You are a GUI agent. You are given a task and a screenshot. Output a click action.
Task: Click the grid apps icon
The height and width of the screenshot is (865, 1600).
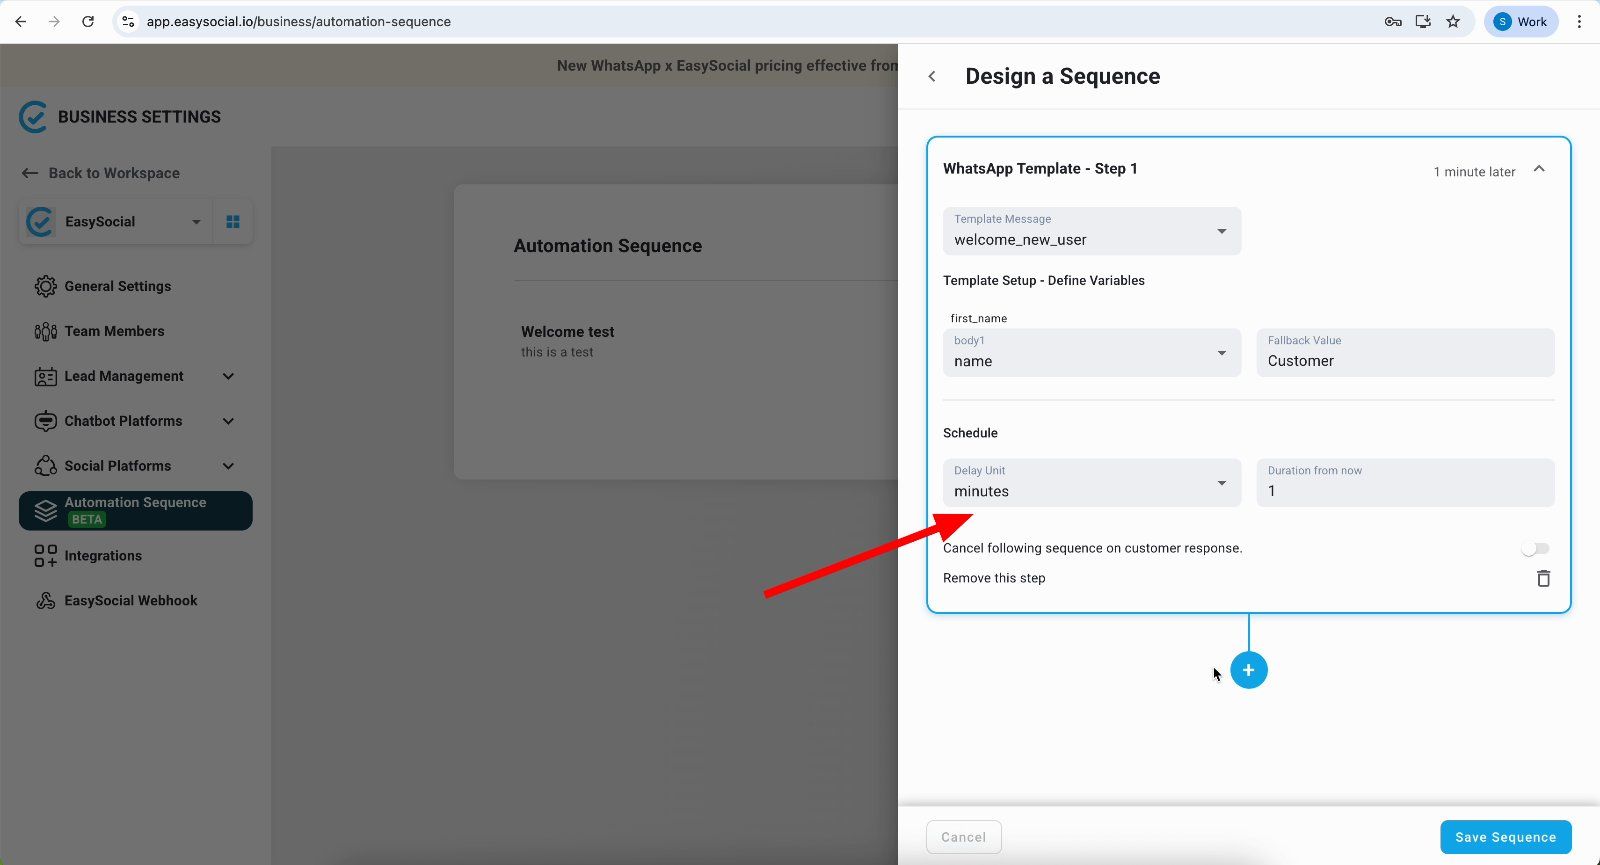click(233, 222)
